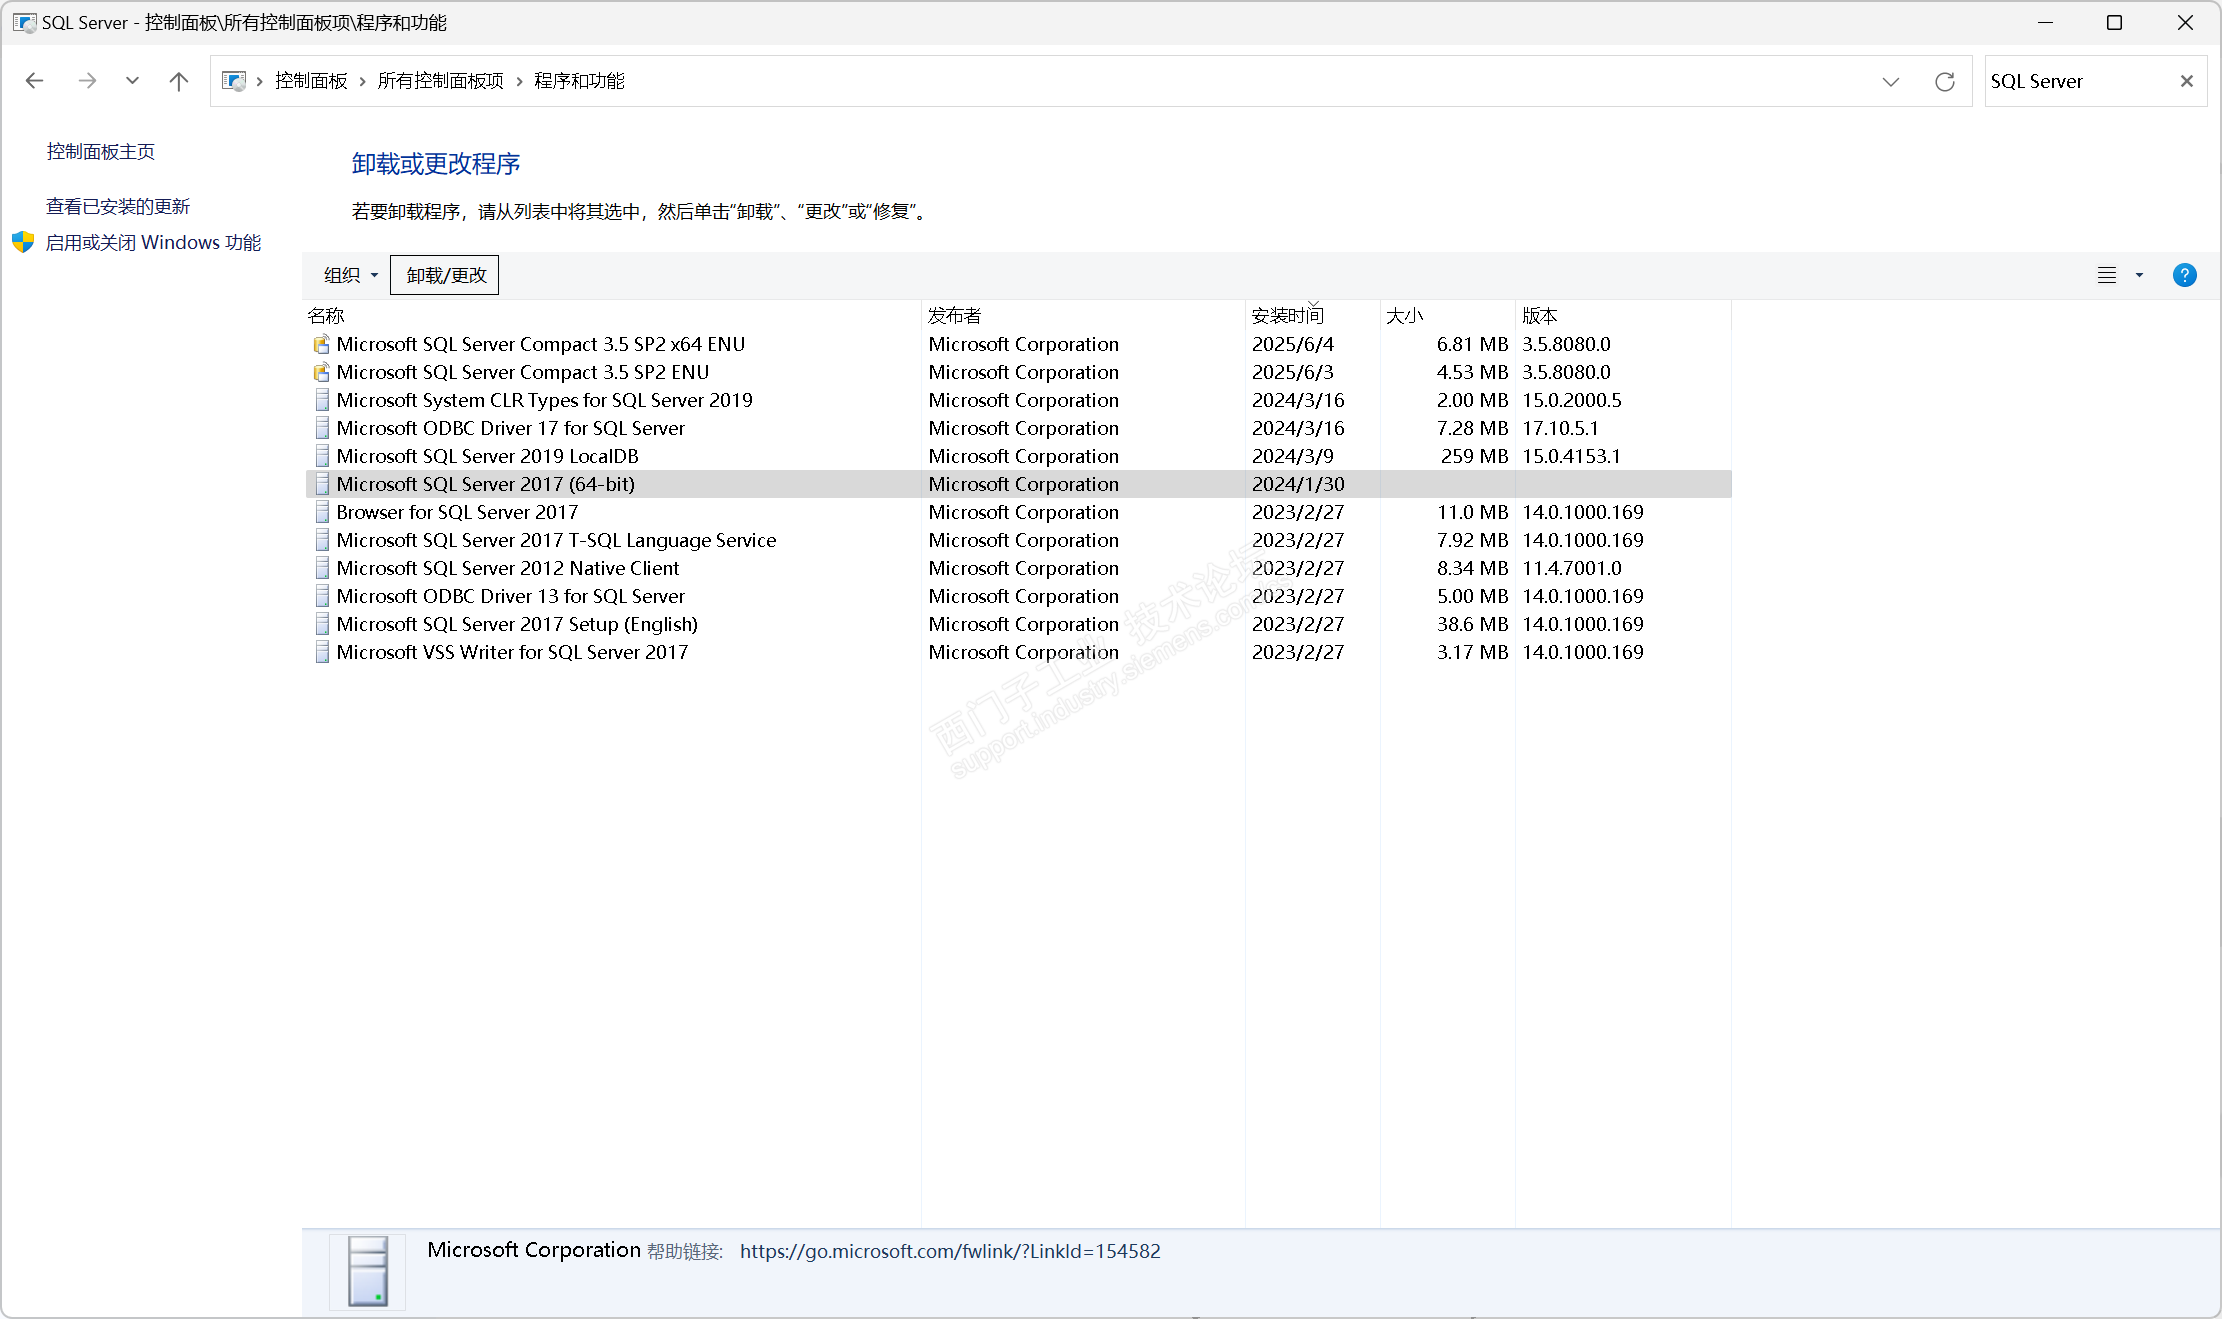Refresh the programs list

point(1944,81)
